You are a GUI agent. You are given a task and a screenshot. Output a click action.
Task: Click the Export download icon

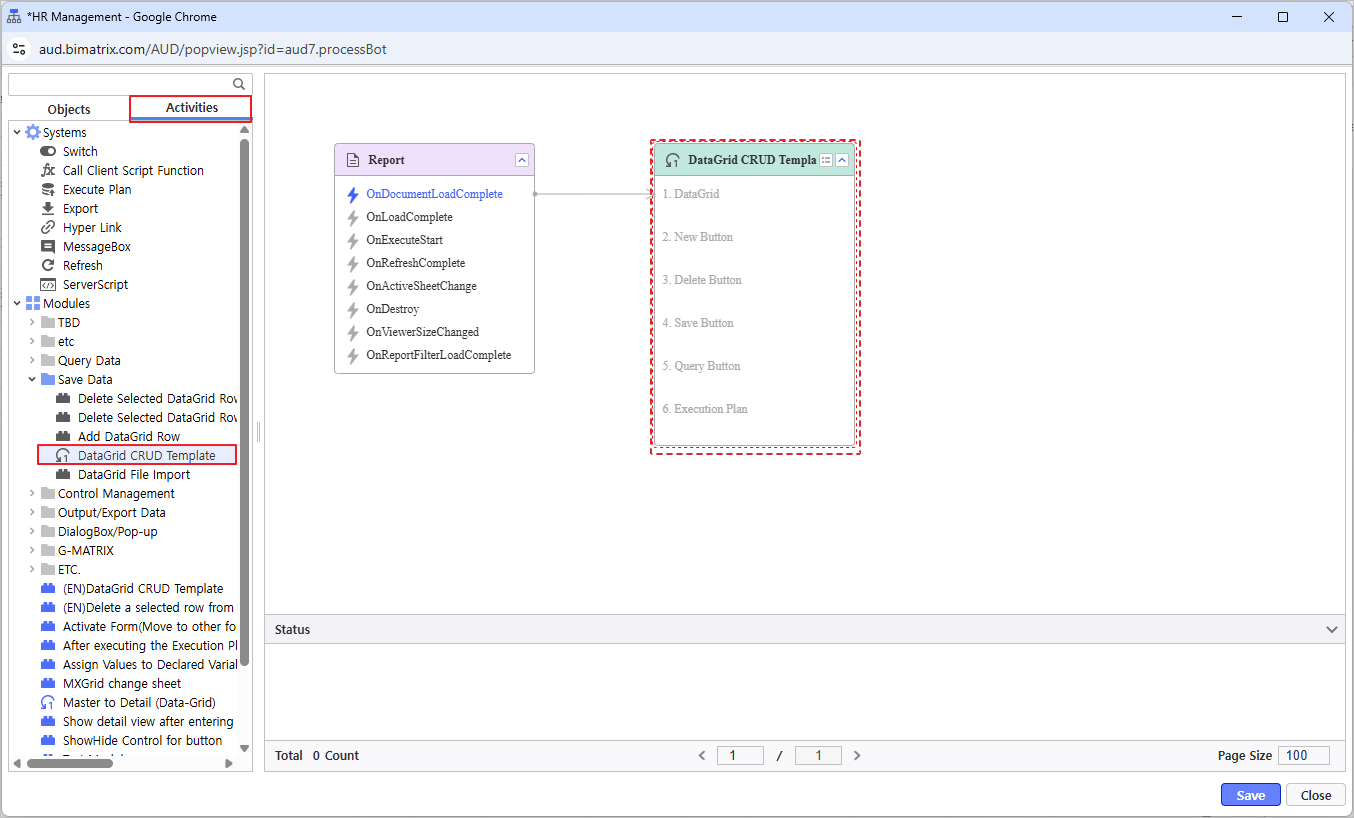click(48, 209)
